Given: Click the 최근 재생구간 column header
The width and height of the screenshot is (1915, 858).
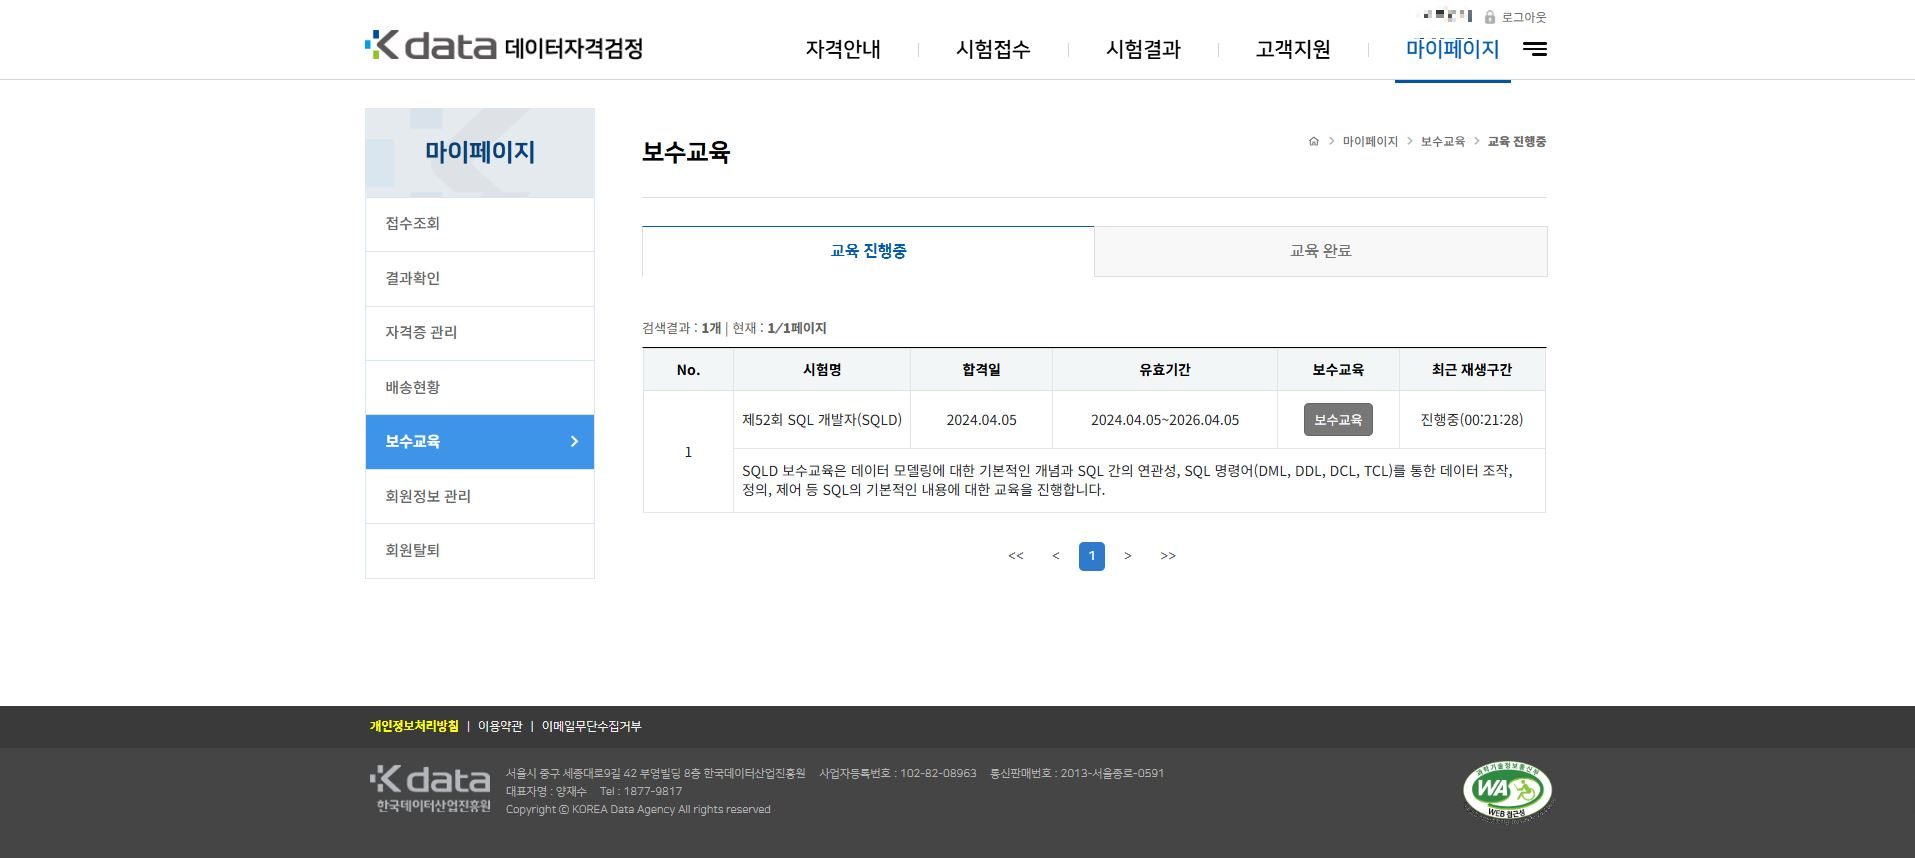Looking at the screenshot, I should pyautogui.click(x=1472, y=370).
